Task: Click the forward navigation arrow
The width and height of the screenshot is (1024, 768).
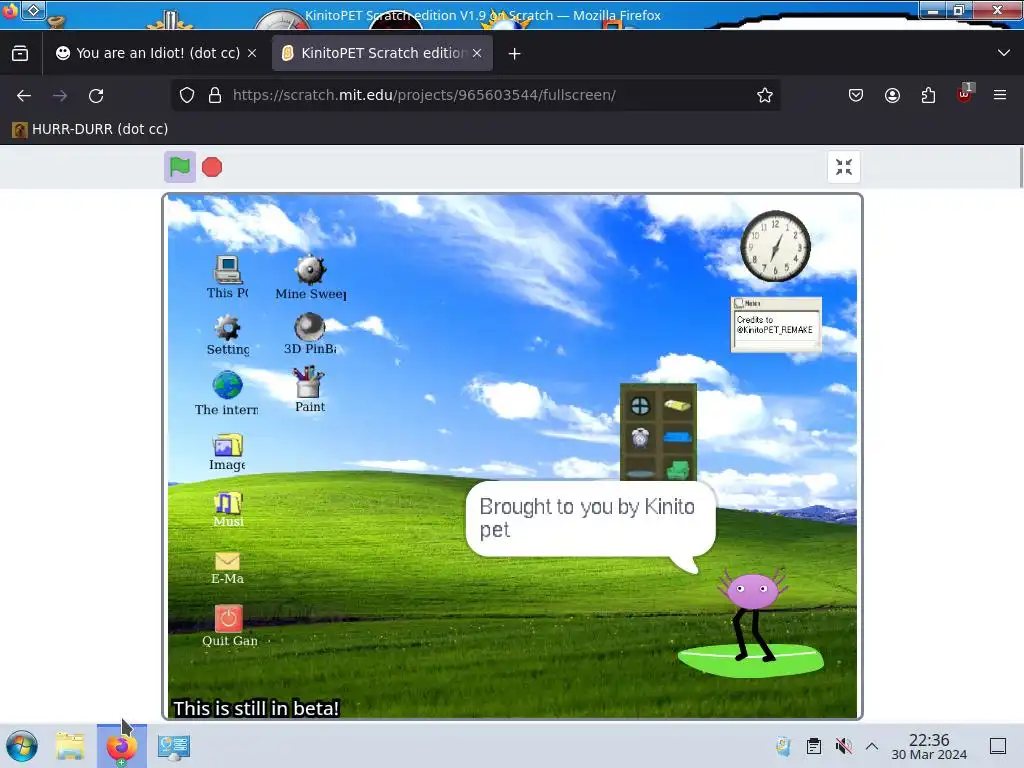Action: click(60, 95)
